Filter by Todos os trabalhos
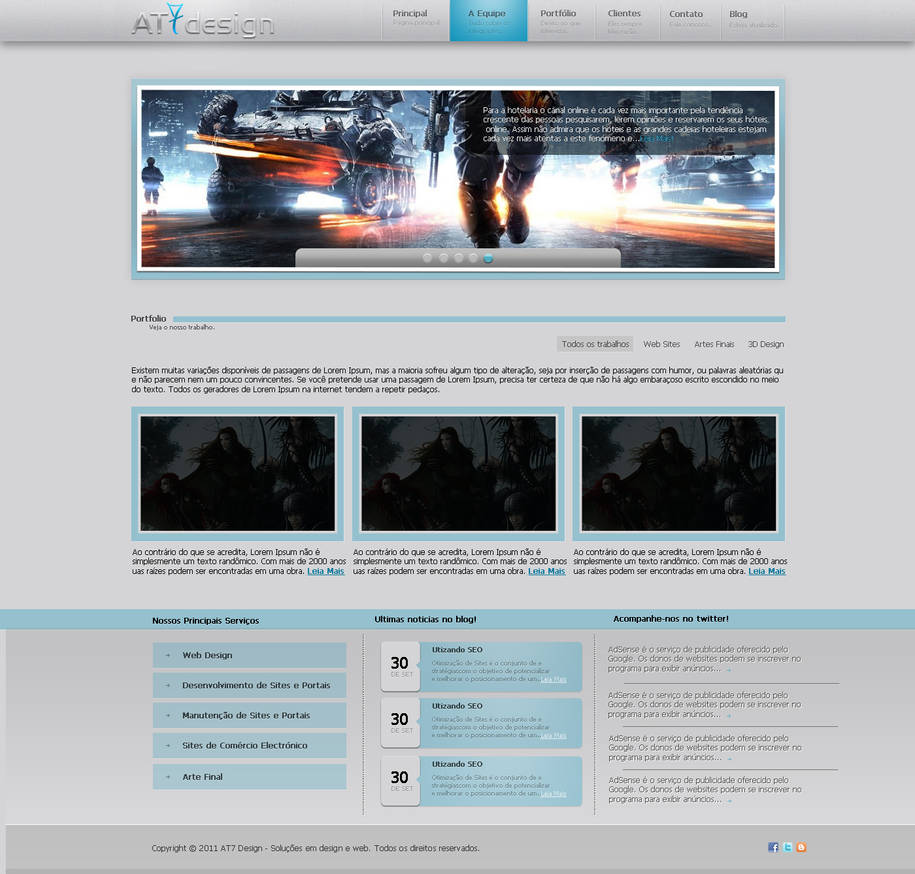 (595, 344)
